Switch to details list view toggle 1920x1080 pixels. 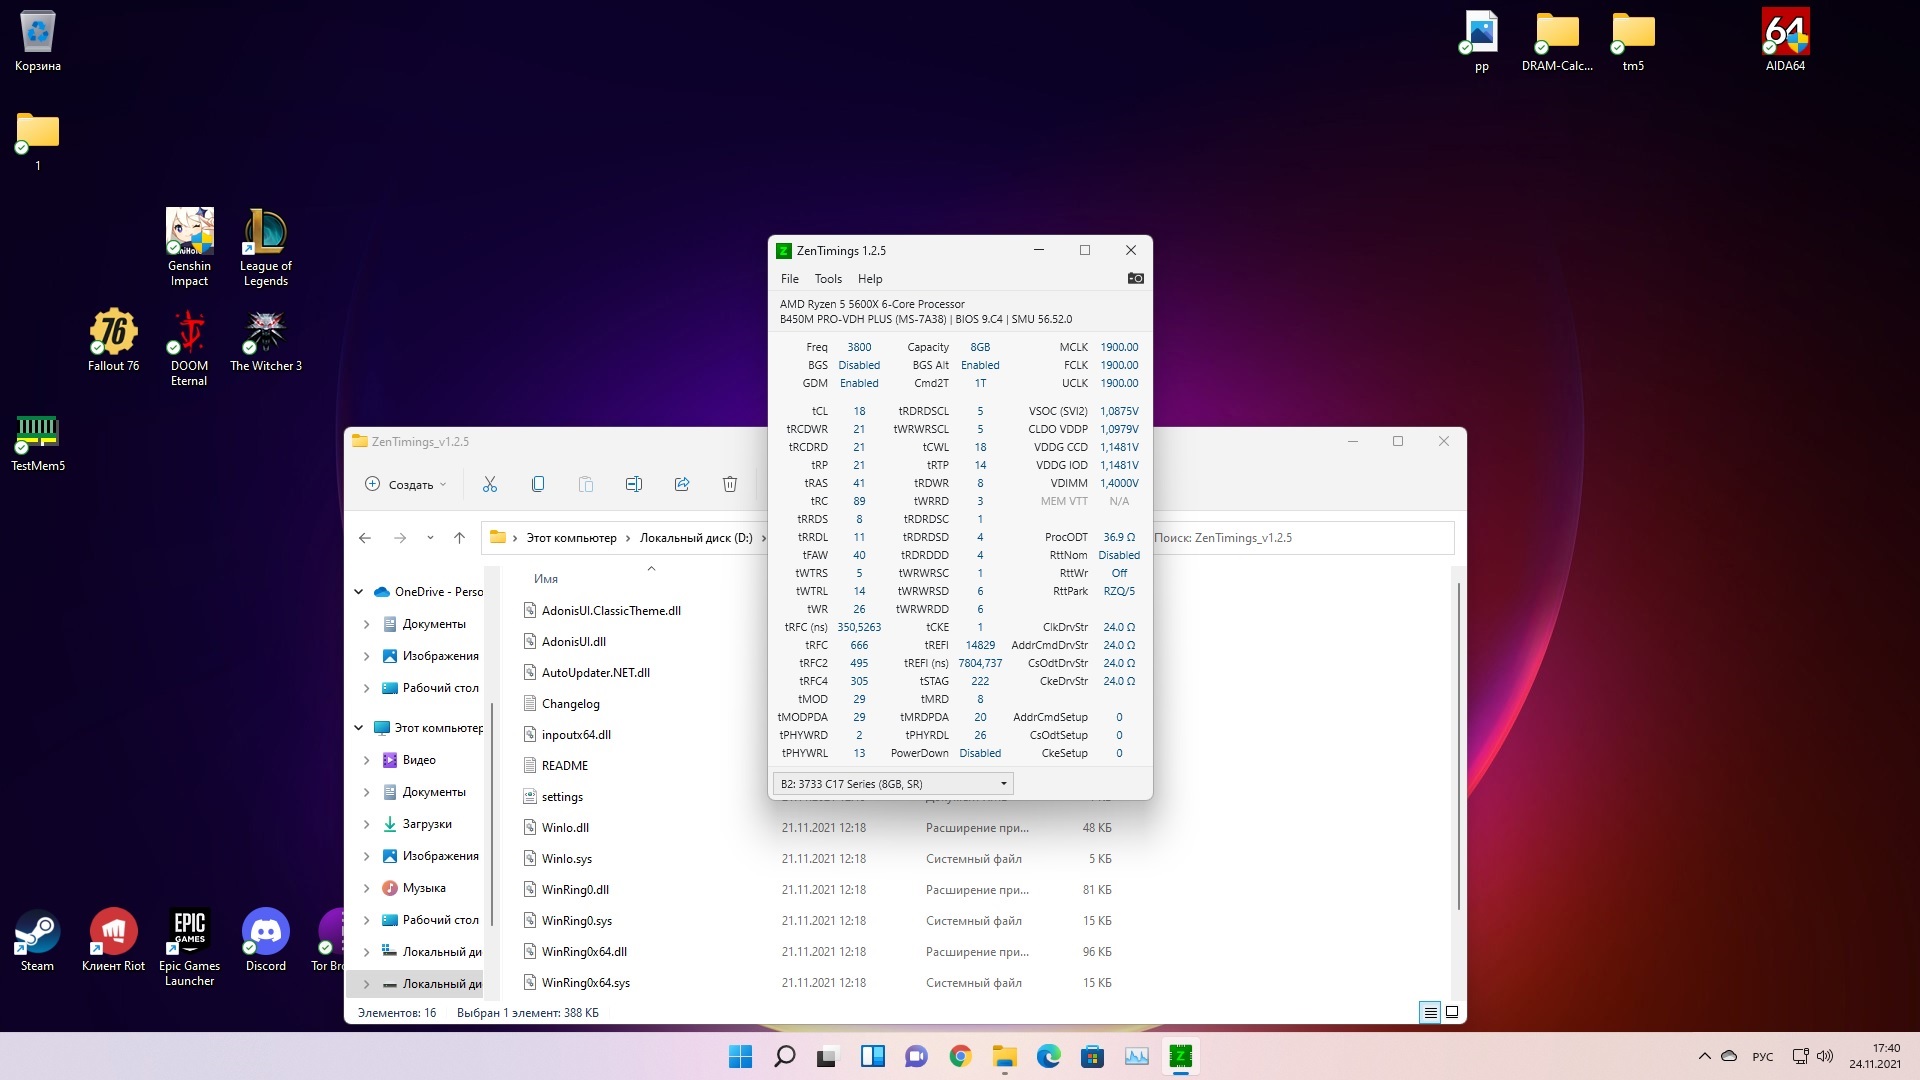tap(1430, 1012)
